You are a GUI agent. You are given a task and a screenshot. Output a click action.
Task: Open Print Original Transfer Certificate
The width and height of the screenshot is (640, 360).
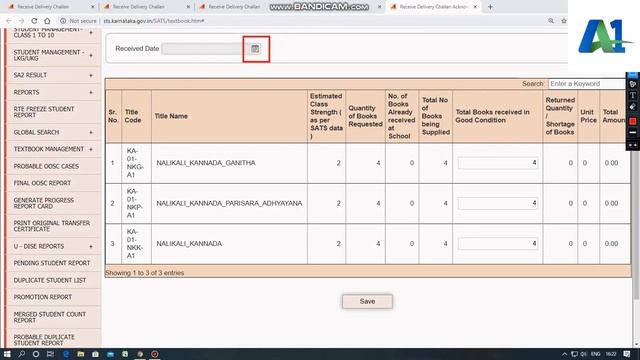tap(52, 226)
